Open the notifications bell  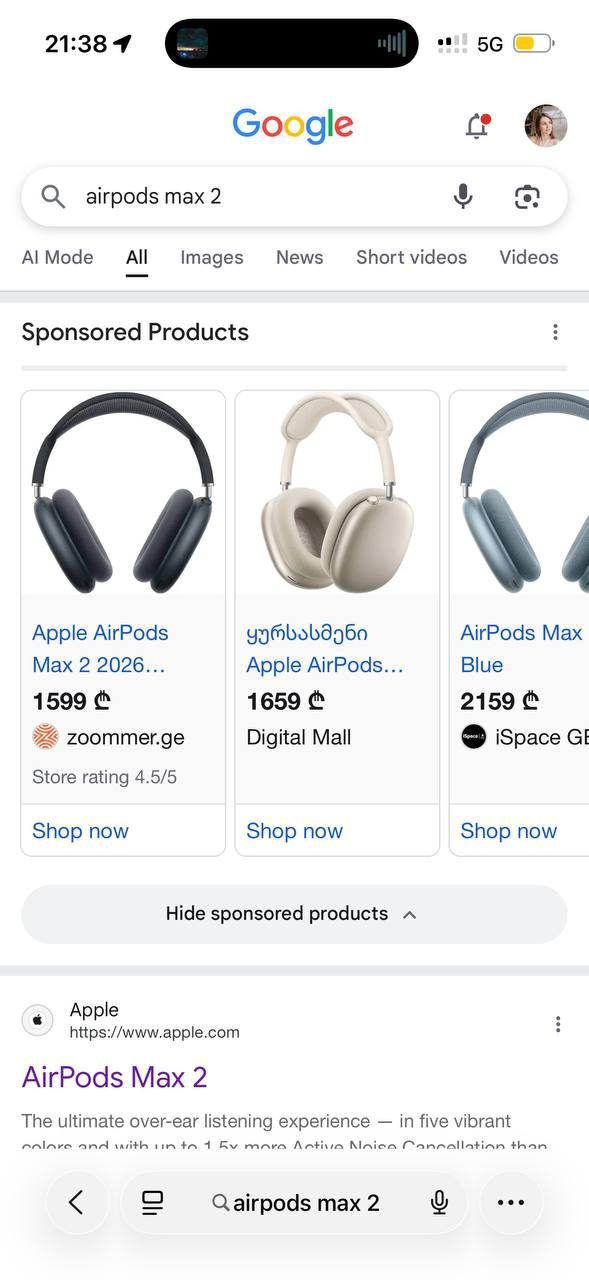pos(478,126)
